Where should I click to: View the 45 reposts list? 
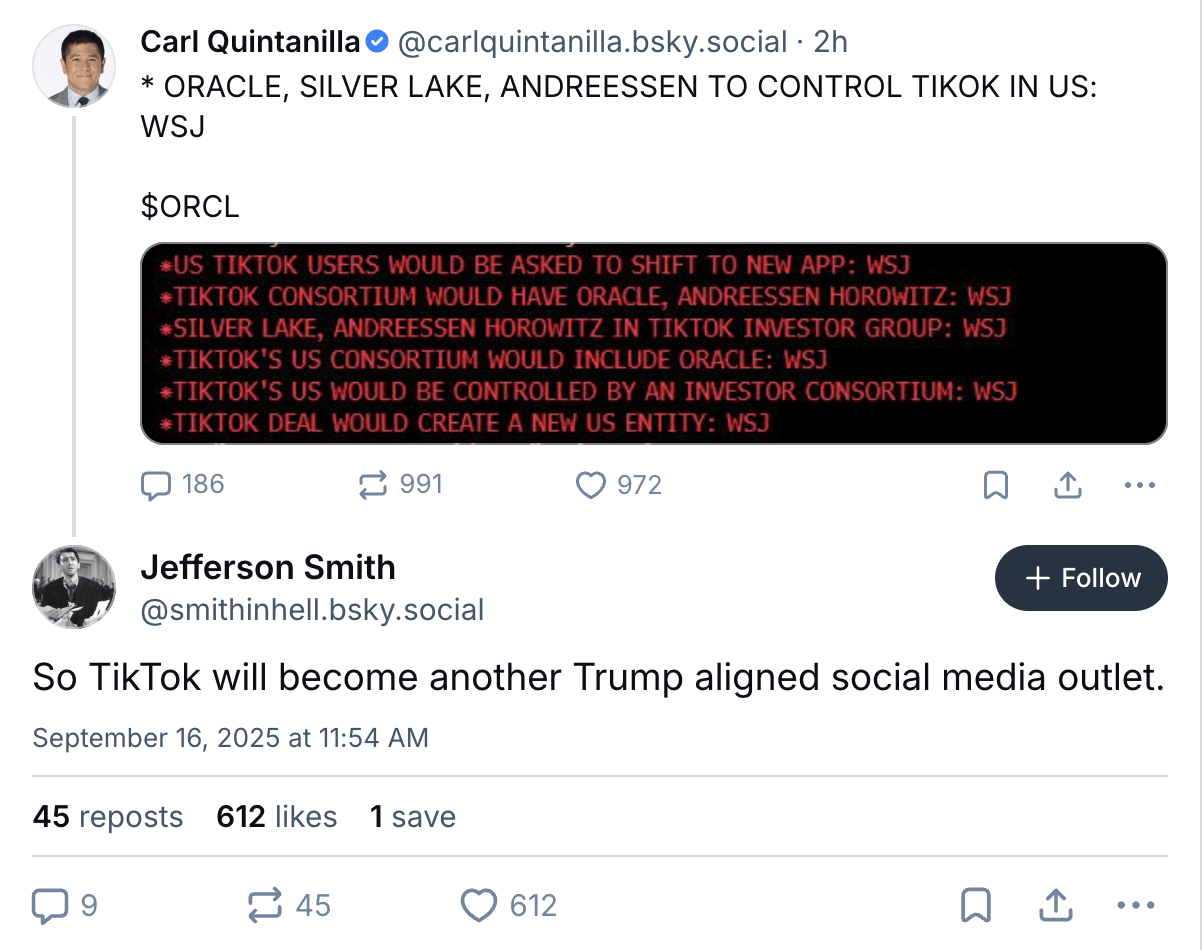tap(108, 816)
